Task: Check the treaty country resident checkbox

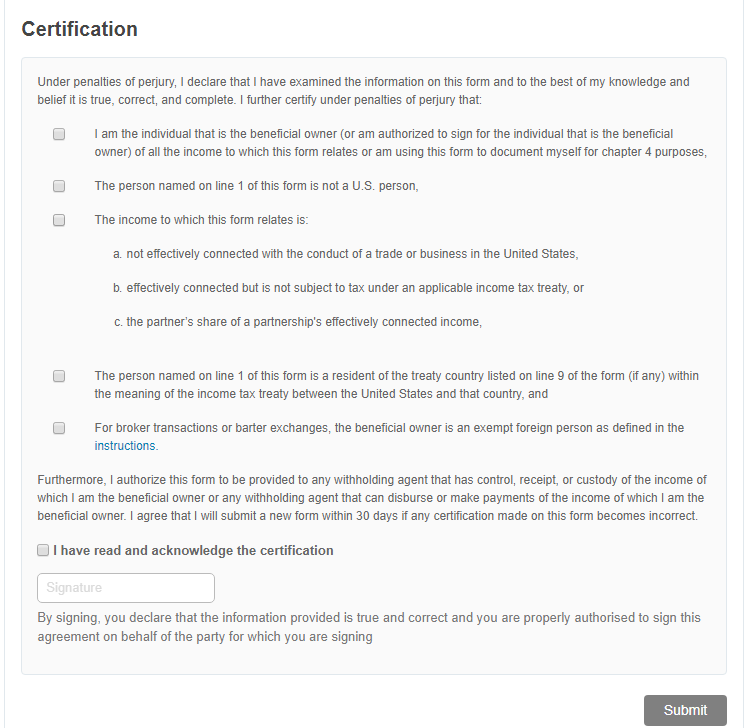Action: point(59,376)
